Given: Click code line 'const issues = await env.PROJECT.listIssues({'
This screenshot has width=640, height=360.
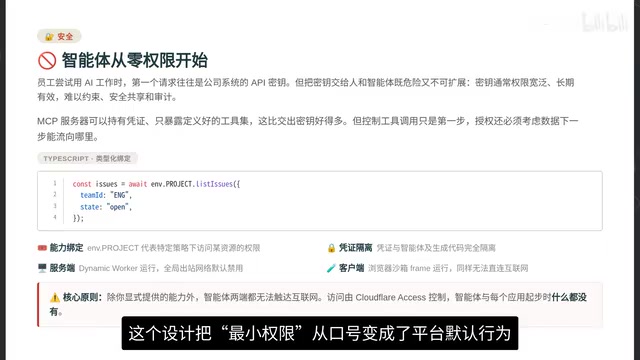Looking at the screenshot, I should 156,184.
